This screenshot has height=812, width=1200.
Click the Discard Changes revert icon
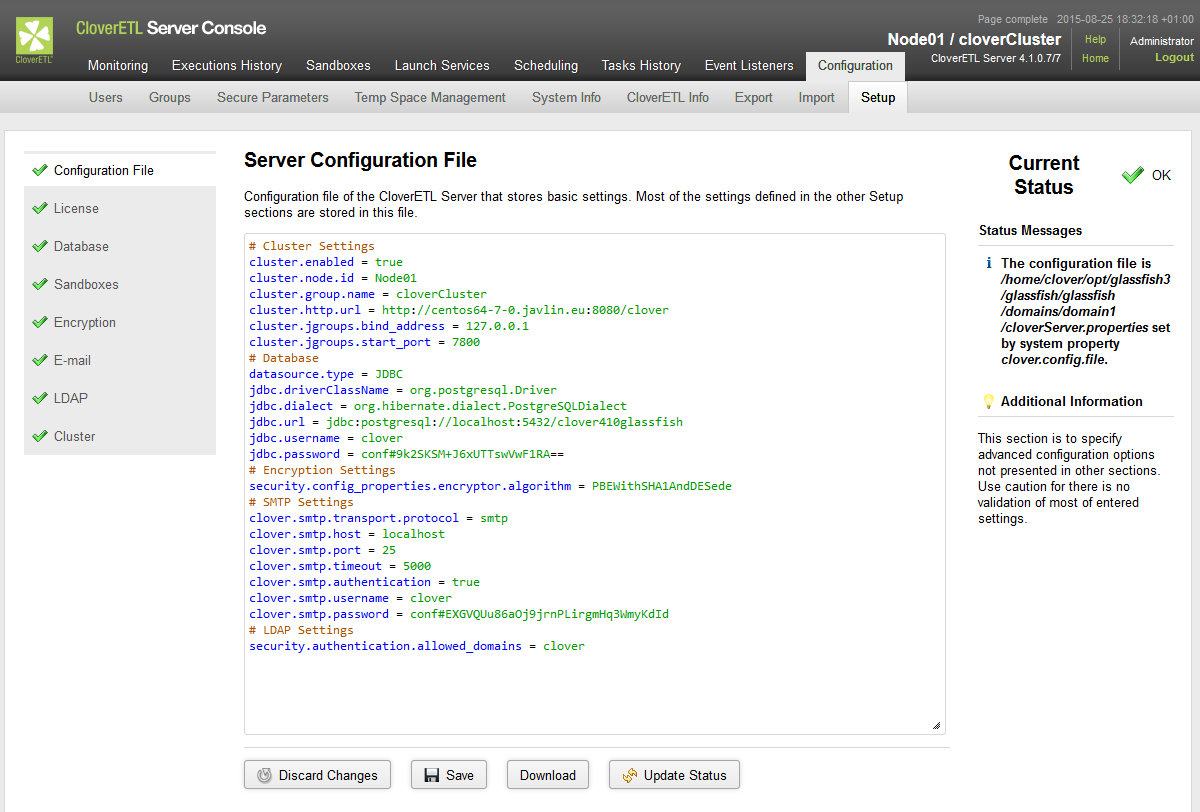click(264, 775)
